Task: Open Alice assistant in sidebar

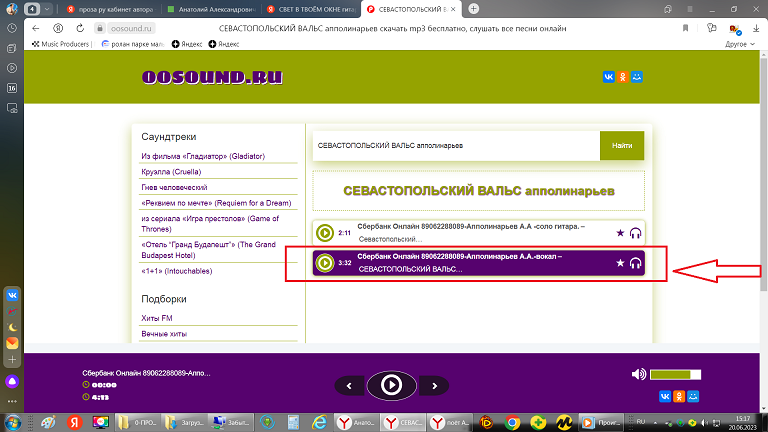Action: 12,382
